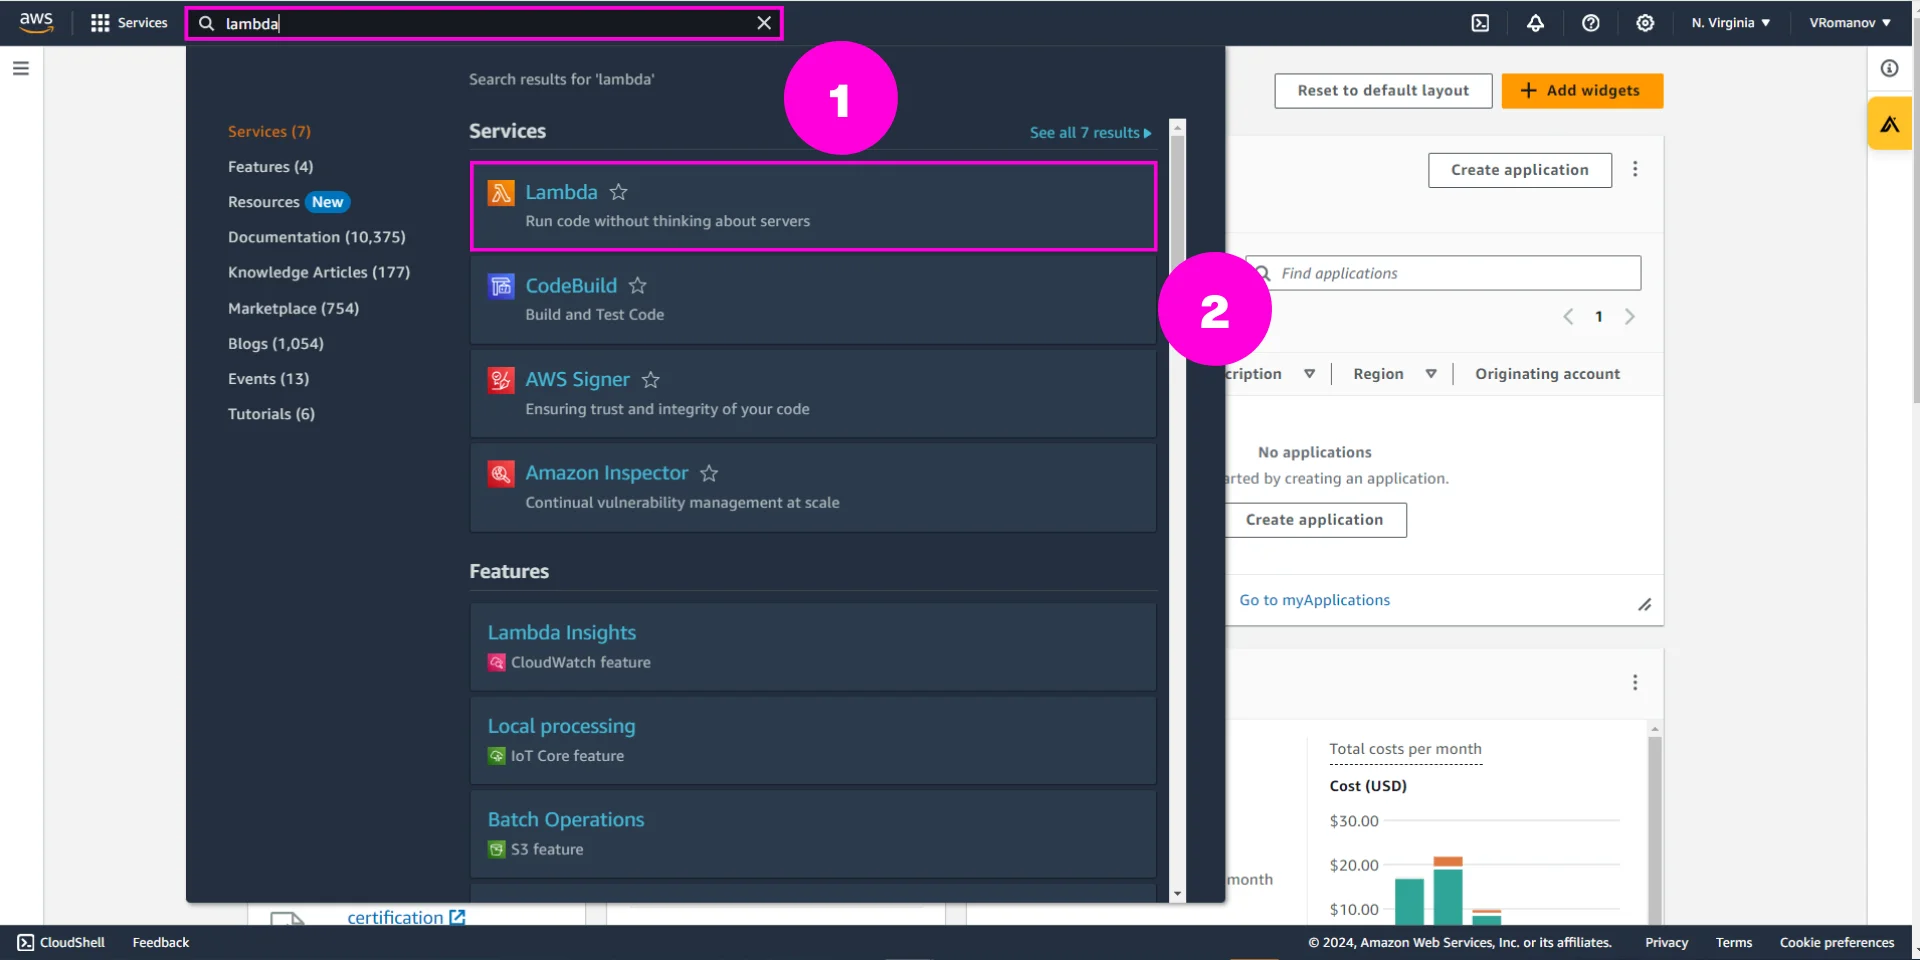
Task: Clear the lambda search text
Action: tap(764, 23)
